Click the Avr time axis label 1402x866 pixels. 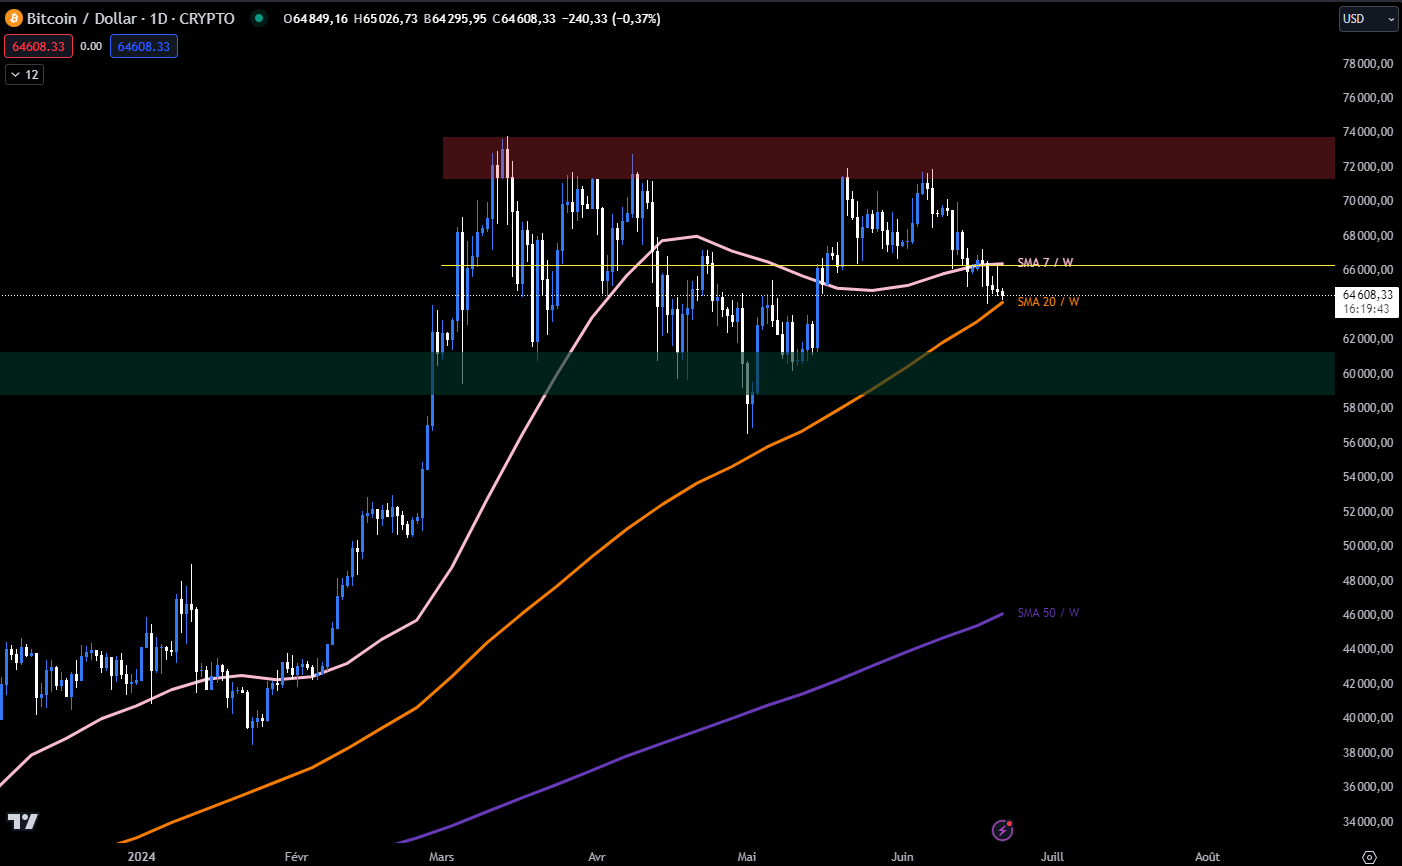coord(597,857)
